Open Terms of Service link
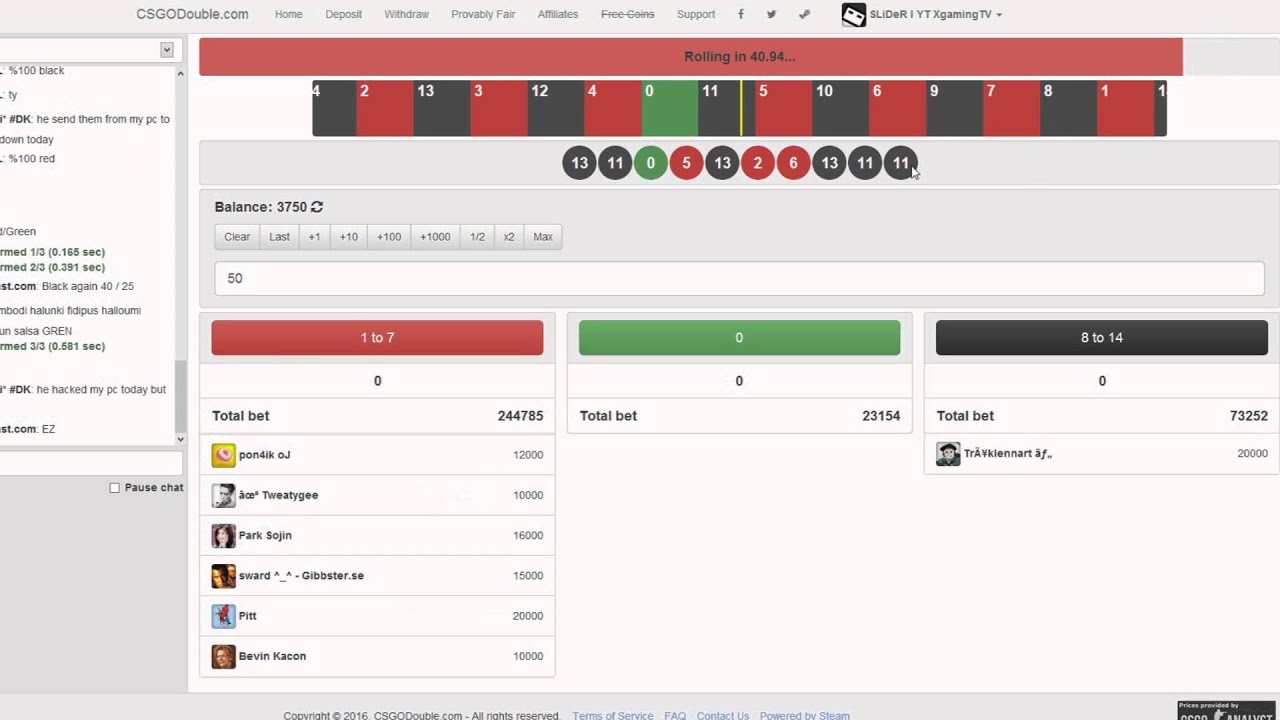 pyautogui.click(x=613, y=714)
